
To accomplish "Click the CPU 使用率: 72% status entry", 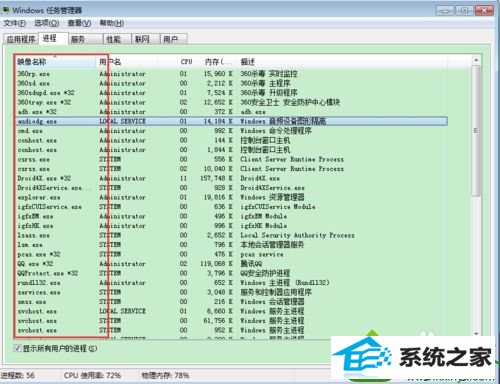I will [x=92, y=375].
